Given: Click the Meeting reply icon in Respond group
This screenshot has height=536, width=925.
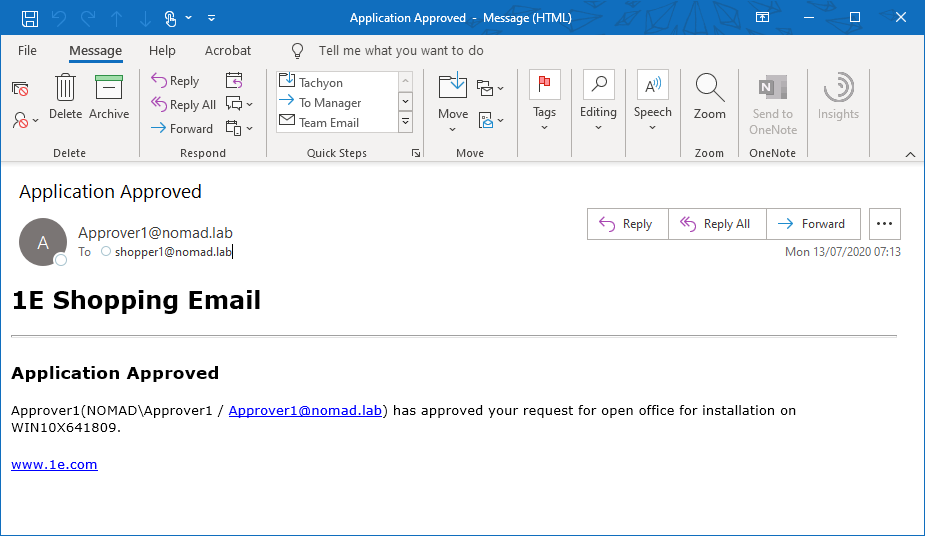Looking at the screenshot, I should tap(234, 81).
